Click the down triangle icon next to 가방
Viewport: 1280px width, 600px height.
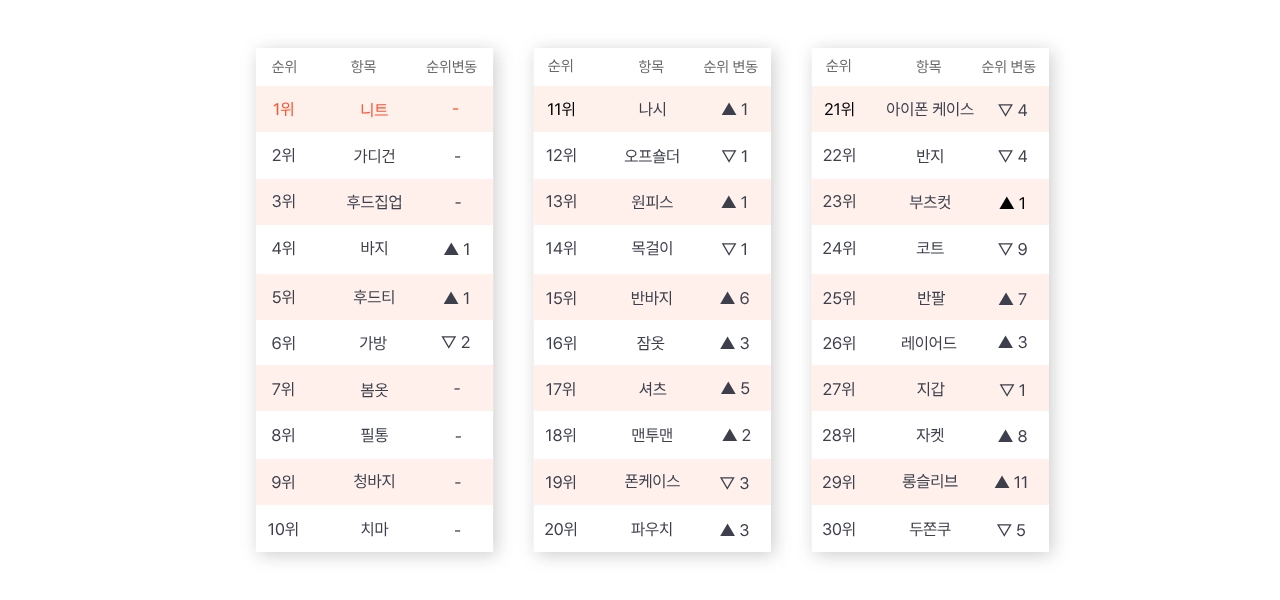point(449,342)
